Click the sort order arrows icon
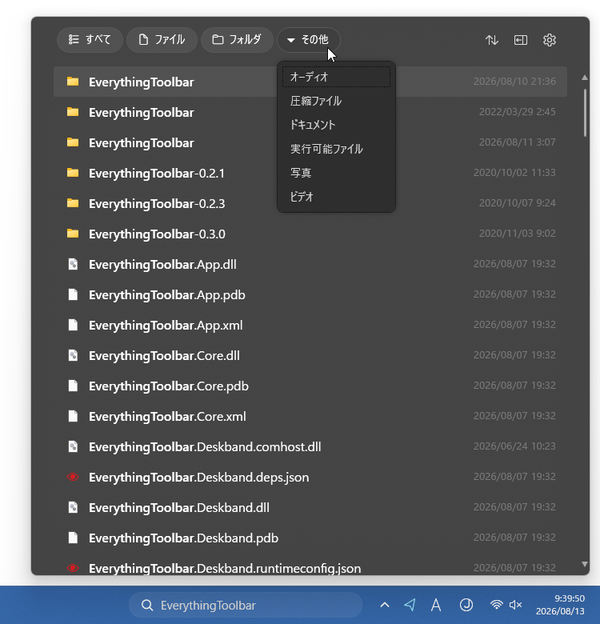The width and height of the screenshot is (600, 624). [492, 40]
